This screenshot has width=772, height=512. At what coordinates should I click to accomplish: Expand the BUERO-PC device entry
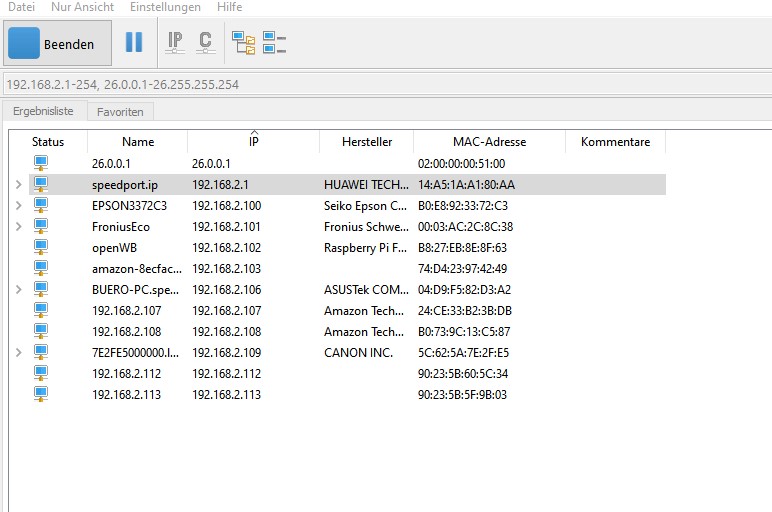(x=18, y=290)
